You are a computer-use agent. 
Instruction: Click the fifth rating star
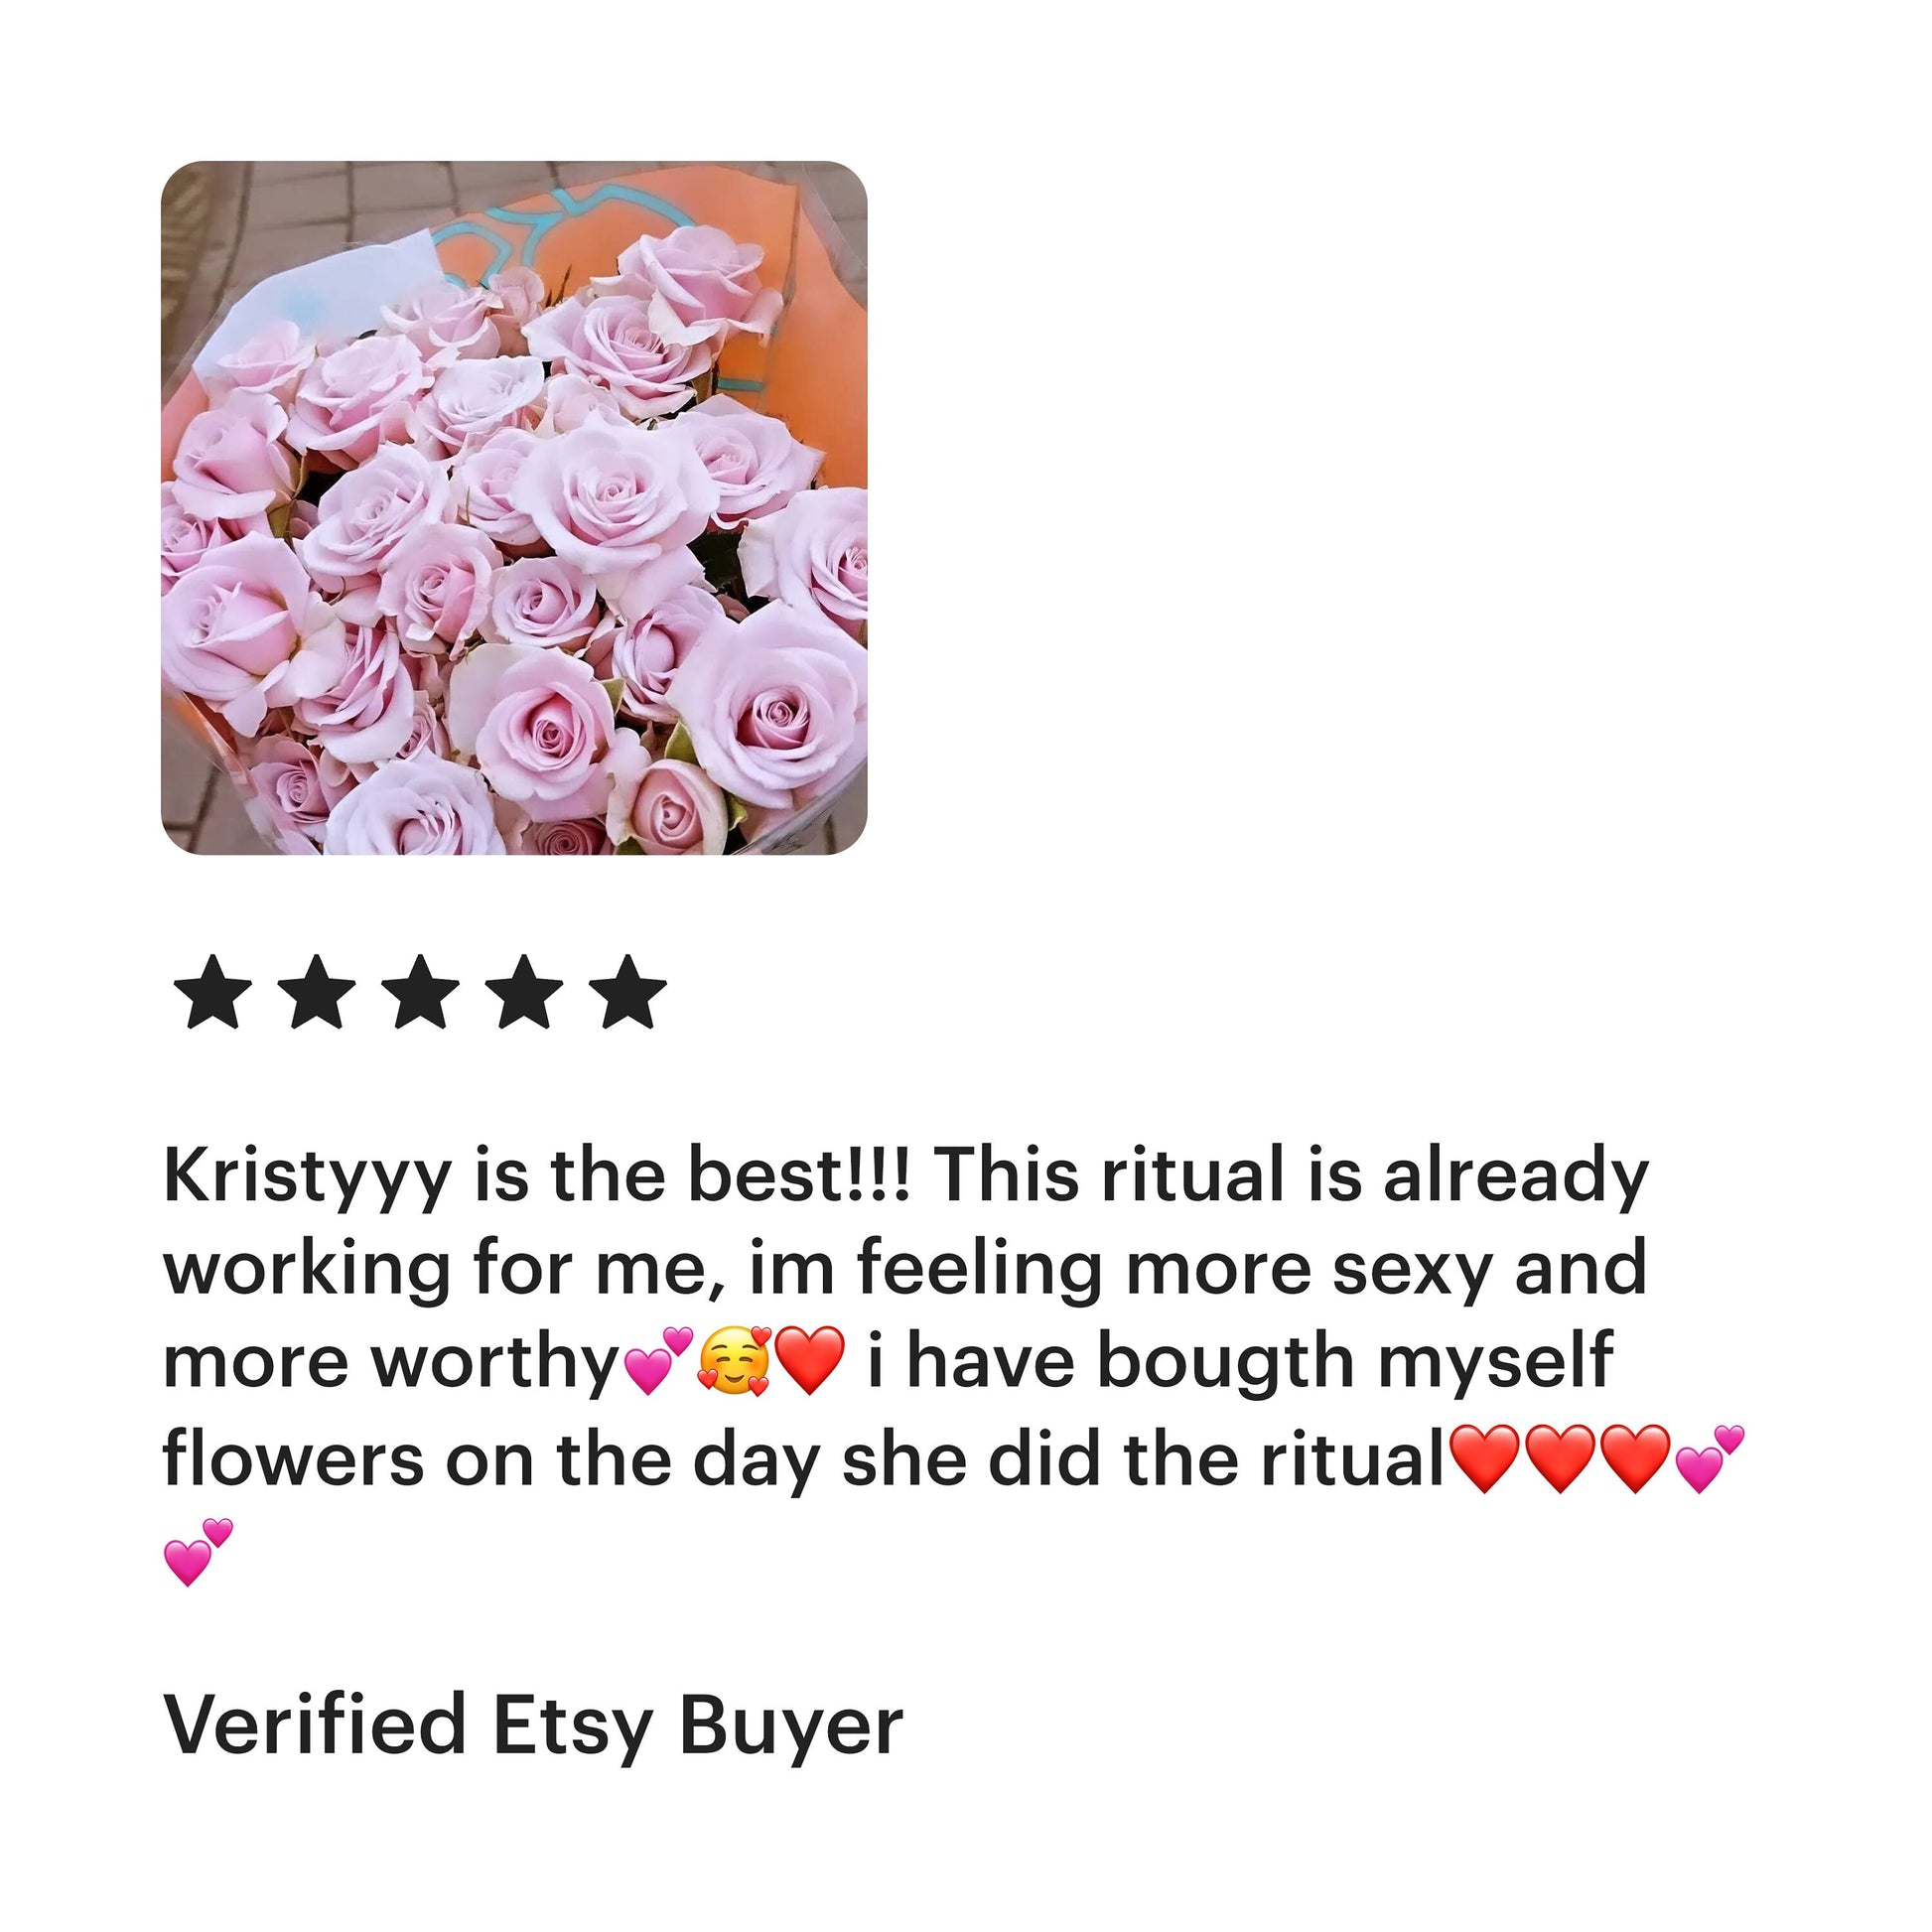[628, 992]
